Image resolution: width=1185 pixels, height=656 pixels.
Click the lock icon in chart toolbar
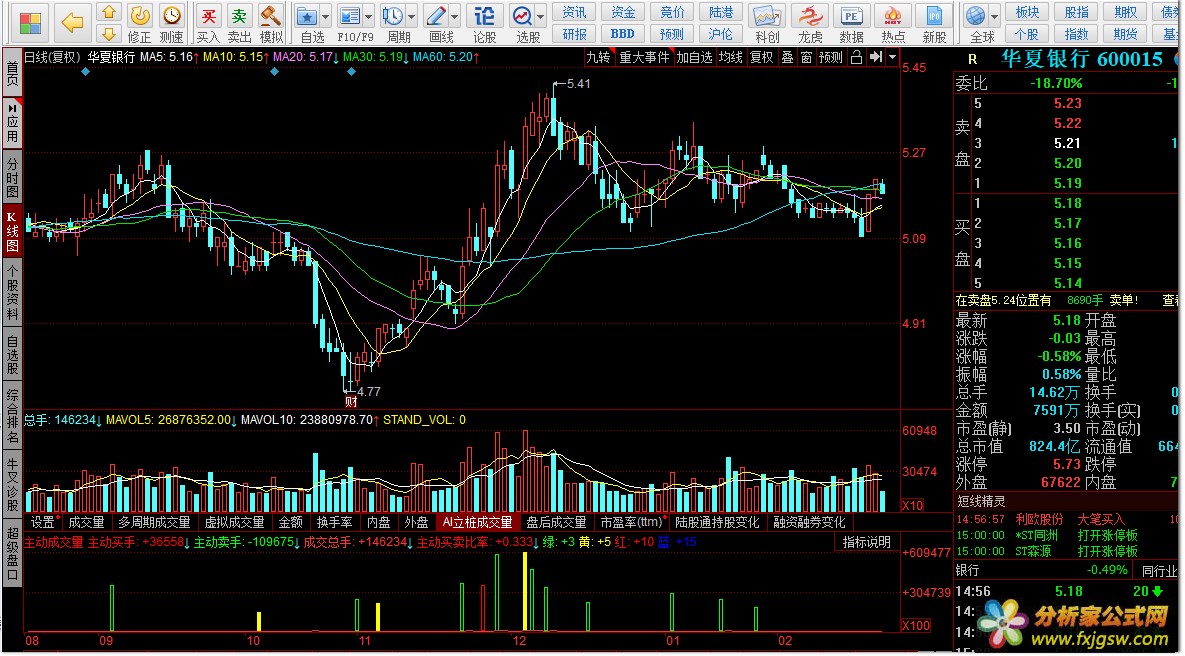coord(856,57)
